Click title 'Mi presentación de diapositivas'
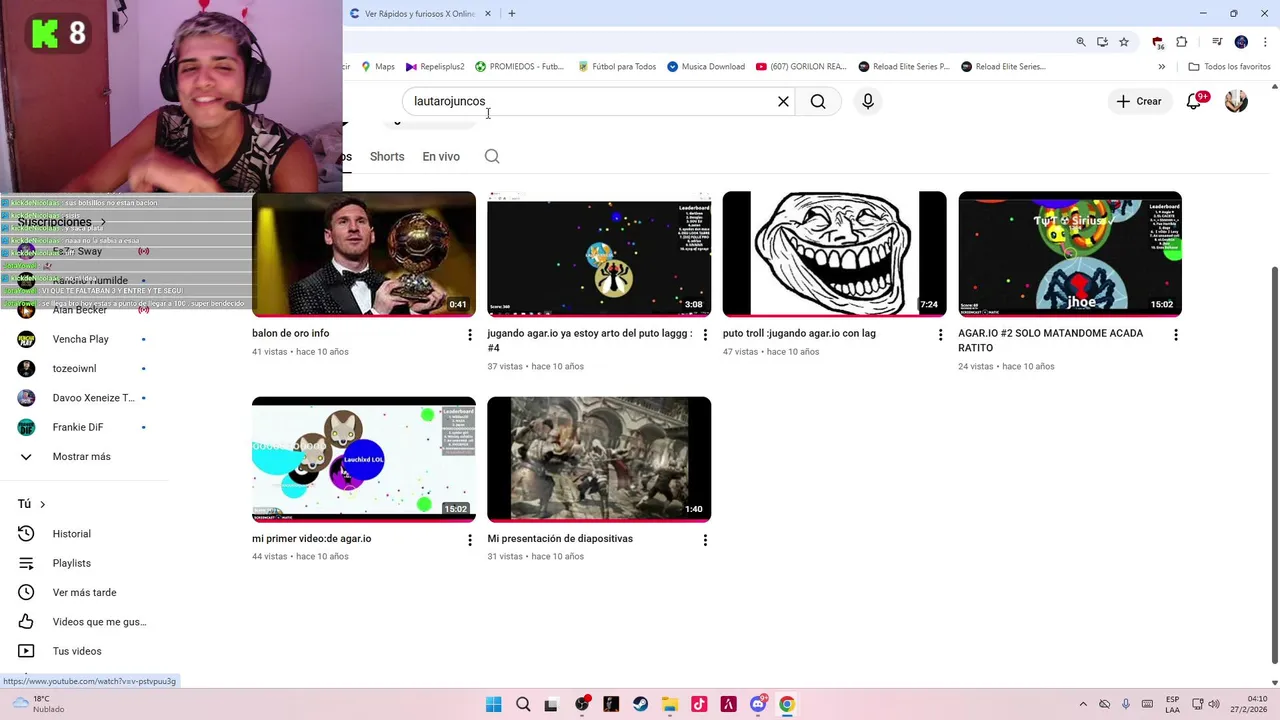Image resolution: width=1280 pixels, height=720 pixels. [560, 538]
